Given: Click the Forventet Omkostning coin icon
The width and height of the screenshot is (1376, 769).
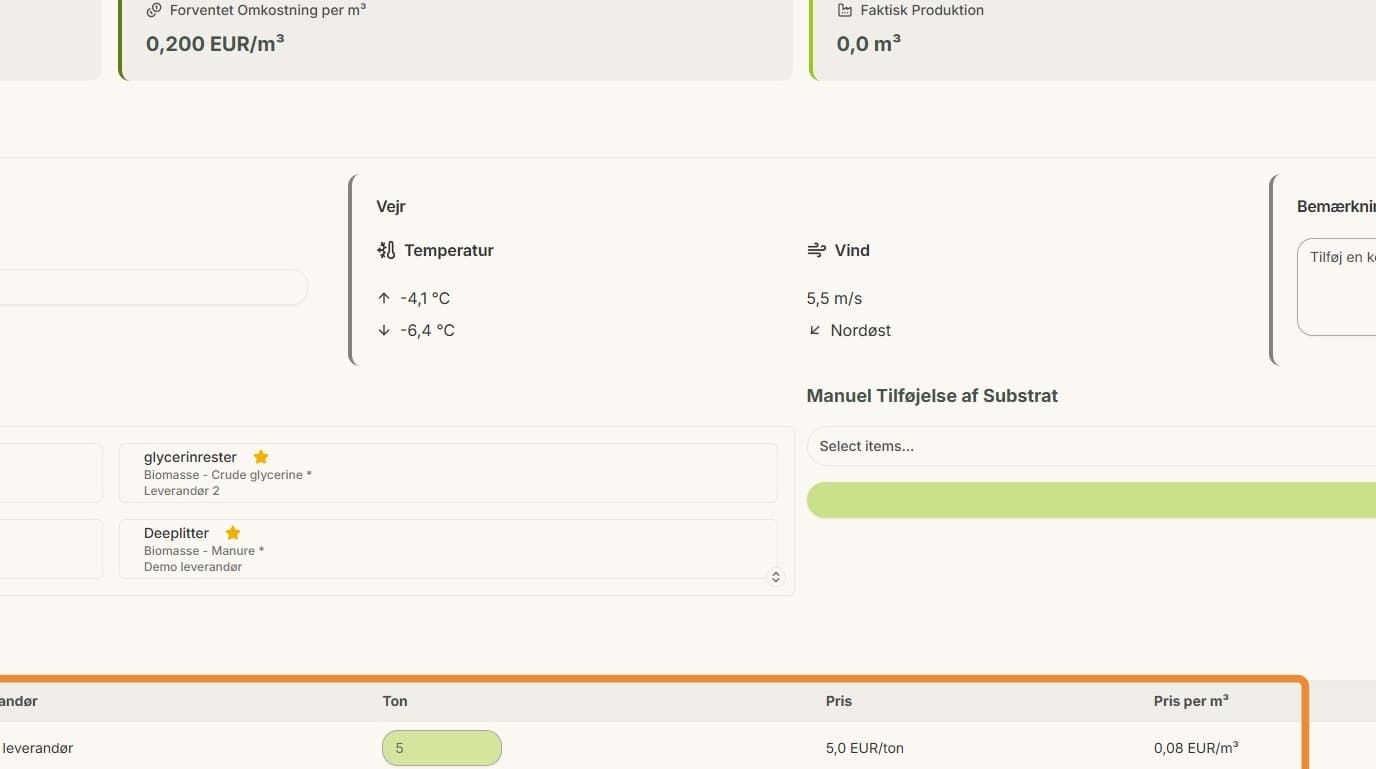Looking at the screenshot, I should click(154, 10).
